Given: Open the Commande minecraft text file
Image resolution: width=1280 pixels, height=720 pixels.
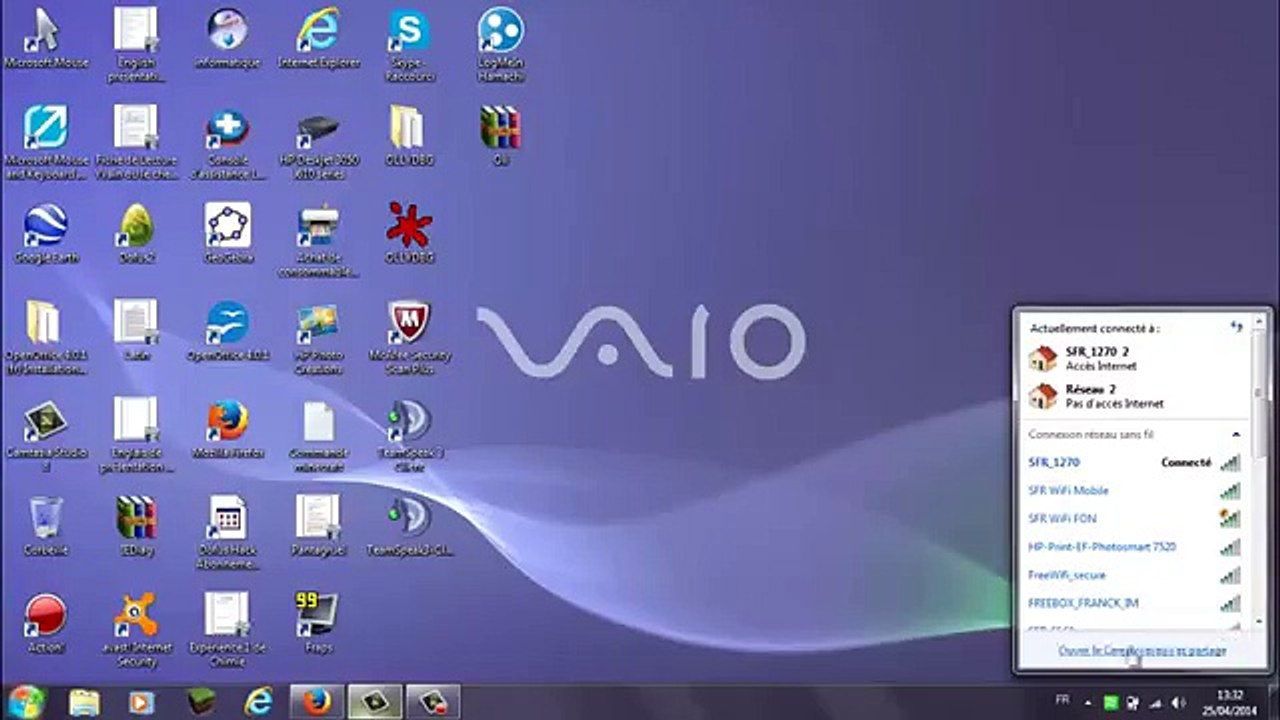Looking at the screenshot, I should [x=318, y=435].
